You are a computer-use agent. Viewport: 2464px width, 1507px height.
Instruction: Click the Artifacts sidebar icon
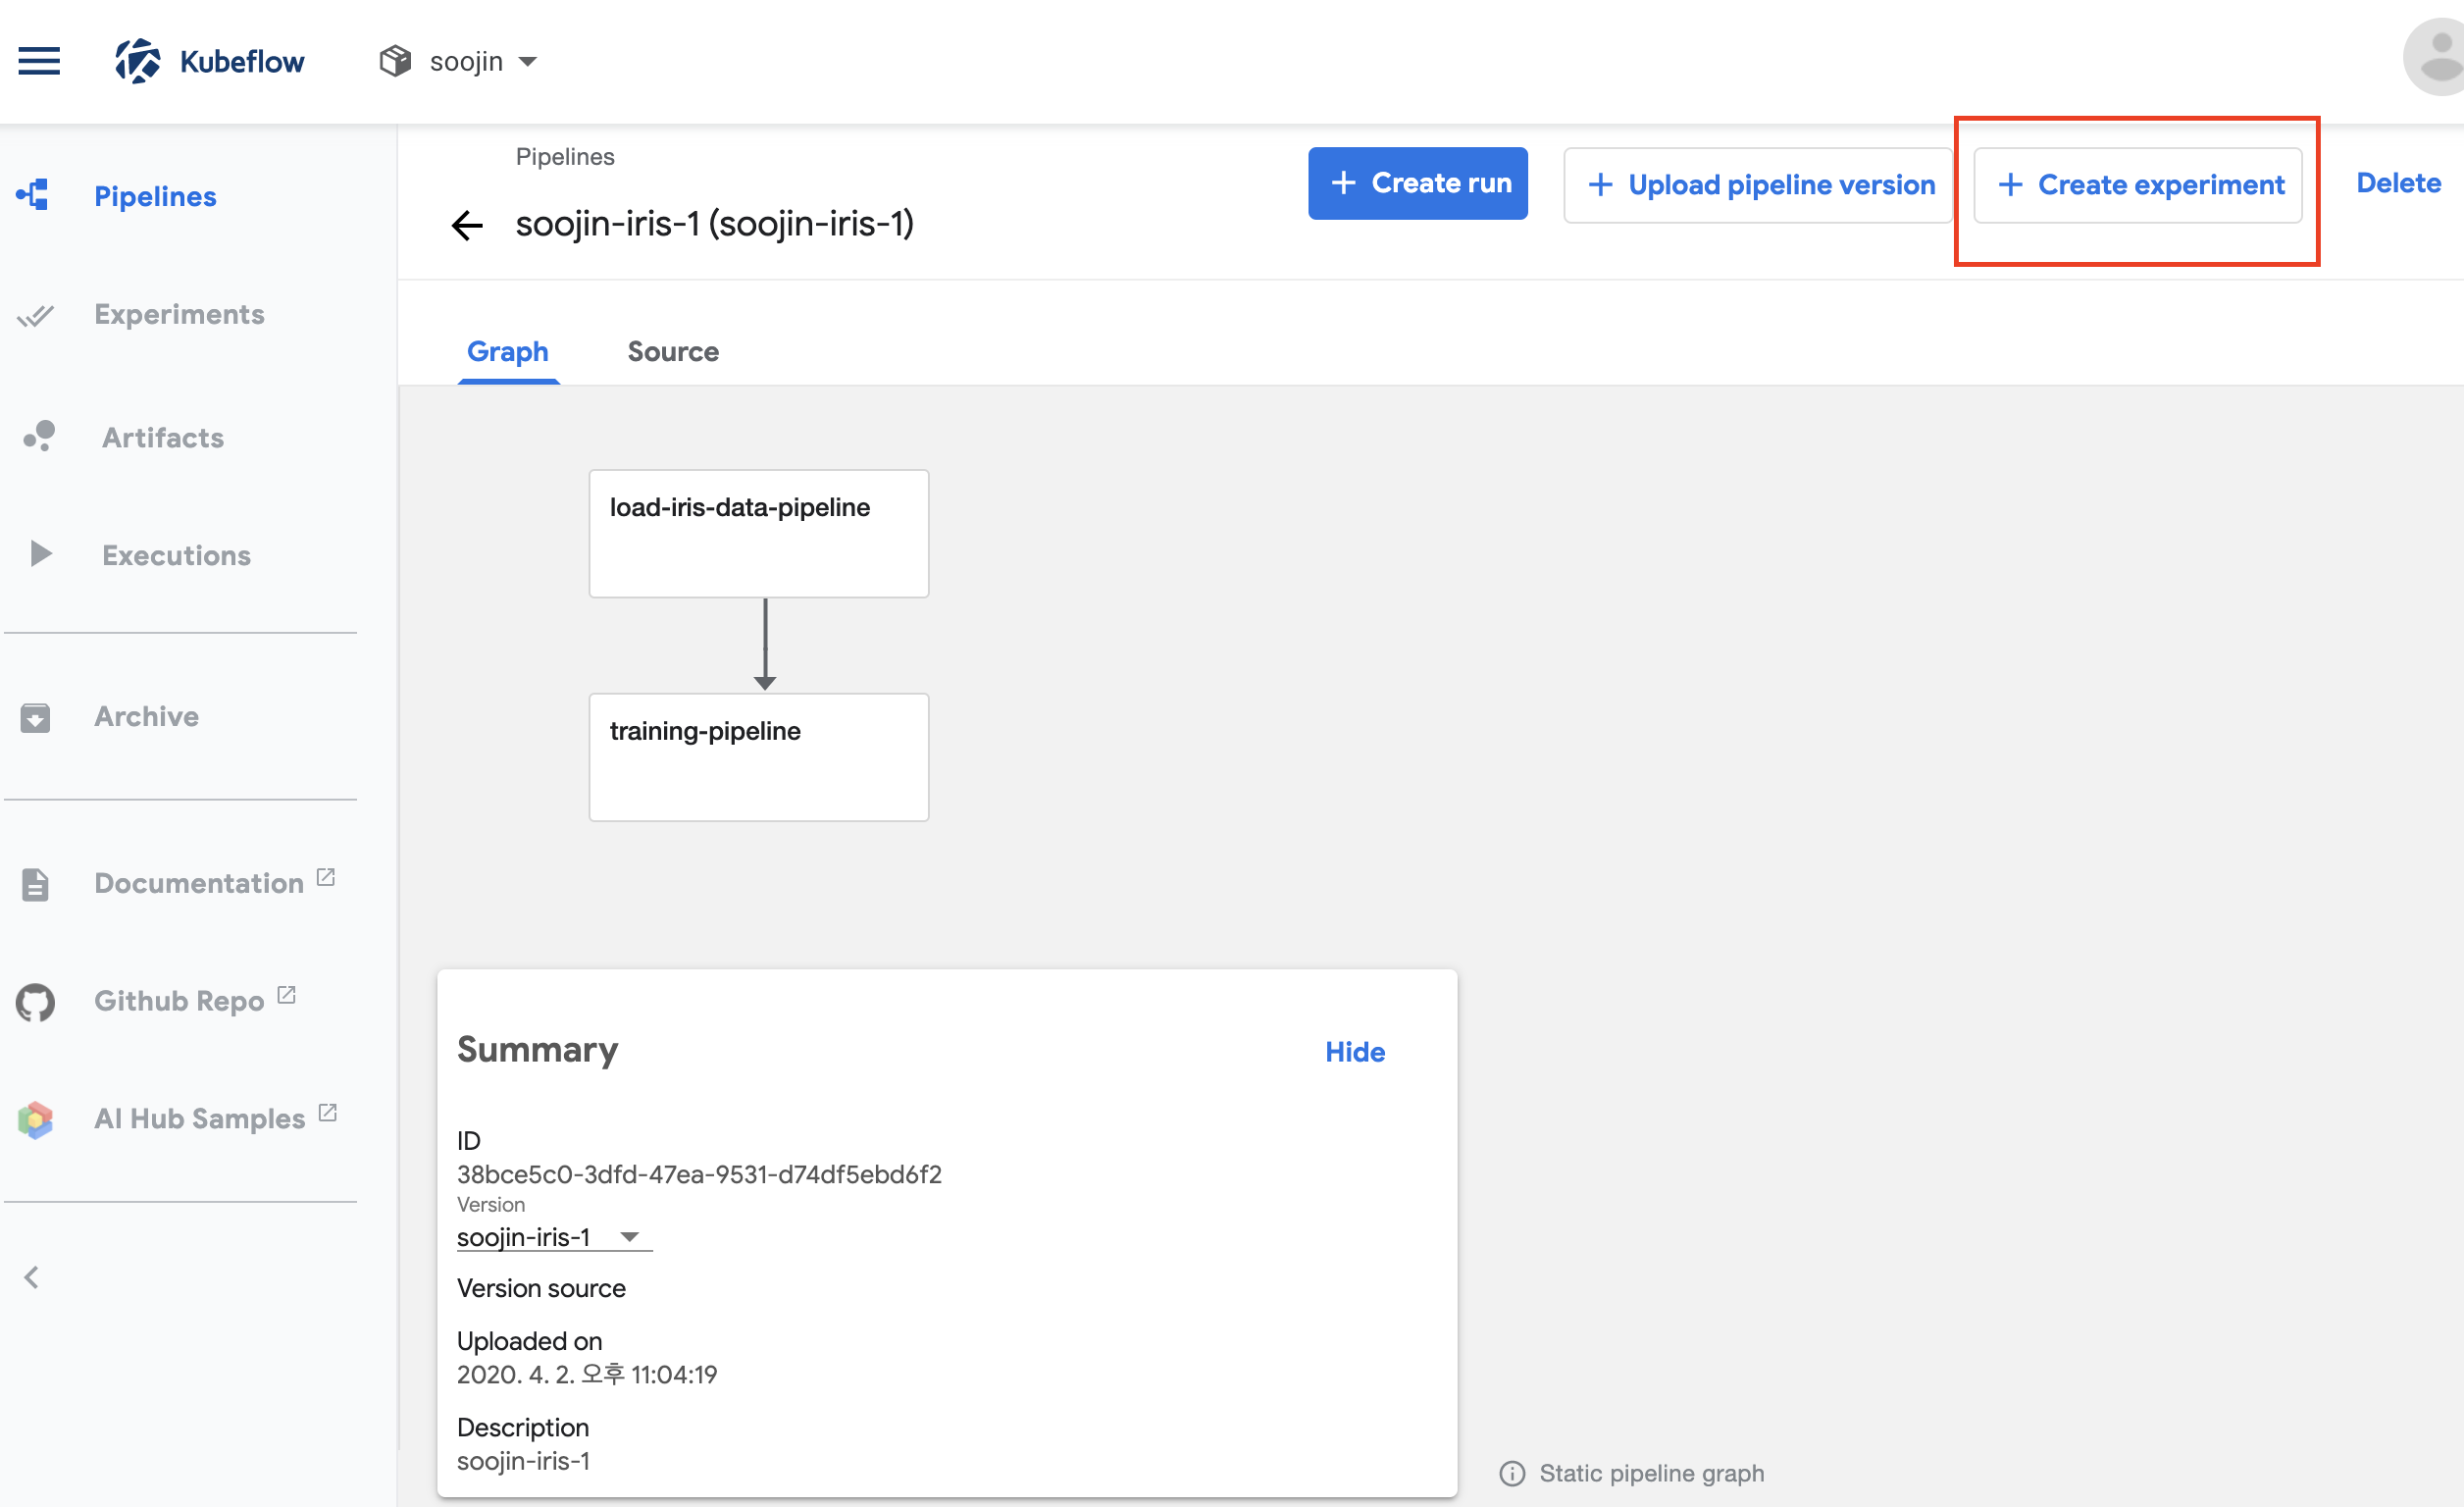click(x=39, y=436)
